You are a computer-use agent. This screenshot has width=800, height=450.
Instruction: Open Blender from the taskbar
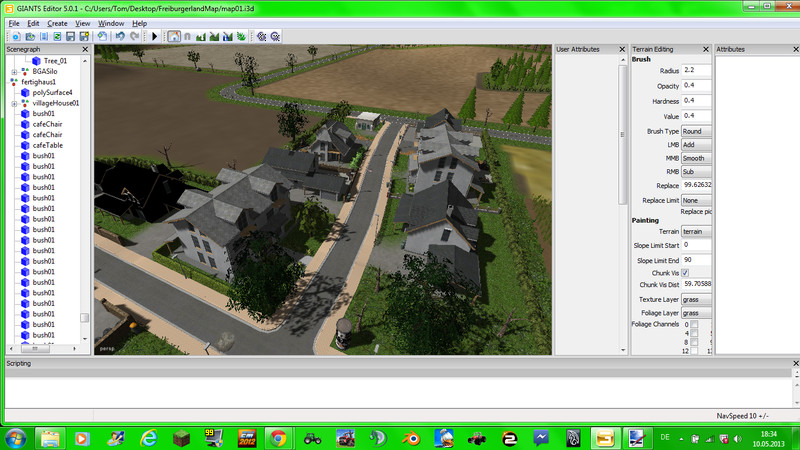click(411, 439)
